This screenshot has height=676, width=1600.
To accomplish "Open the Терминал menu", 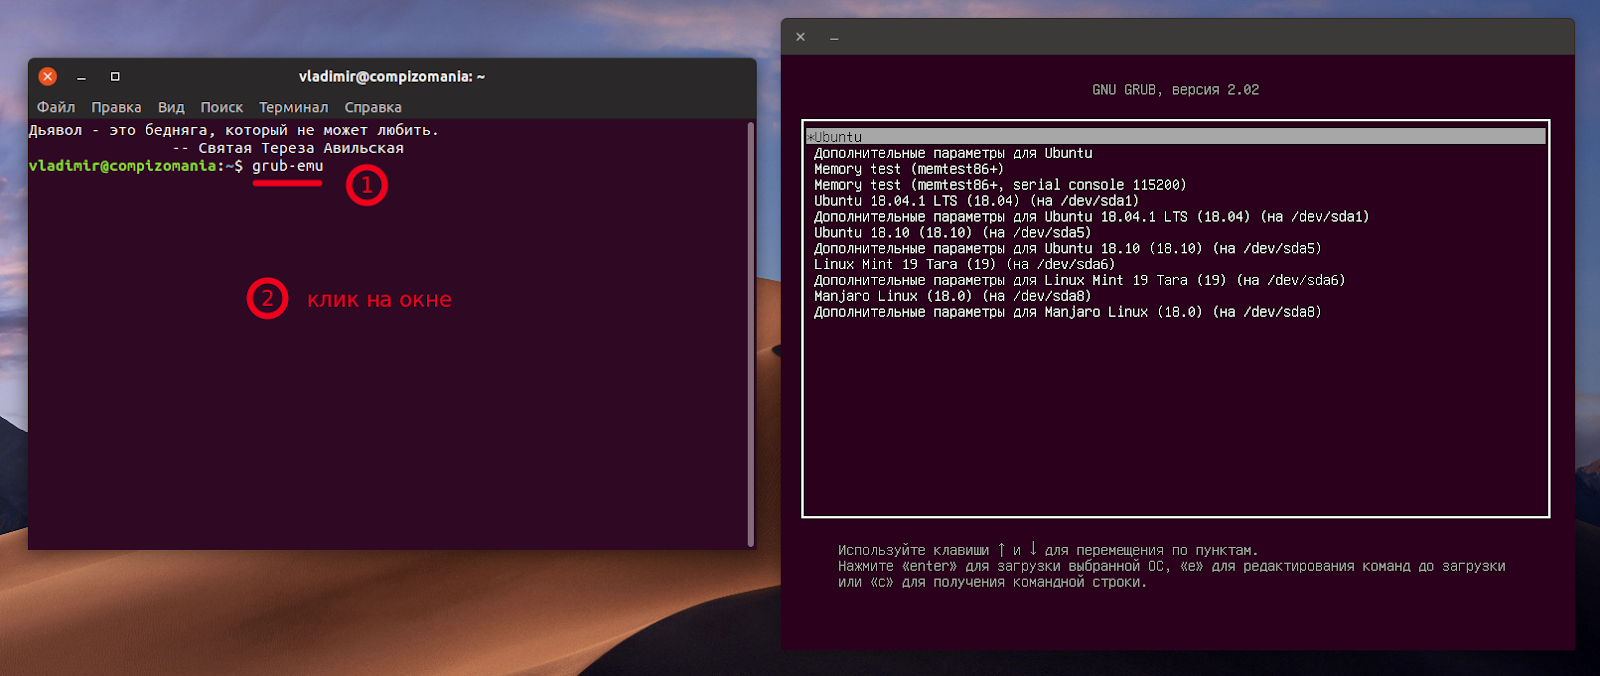I will pos(293,107).
